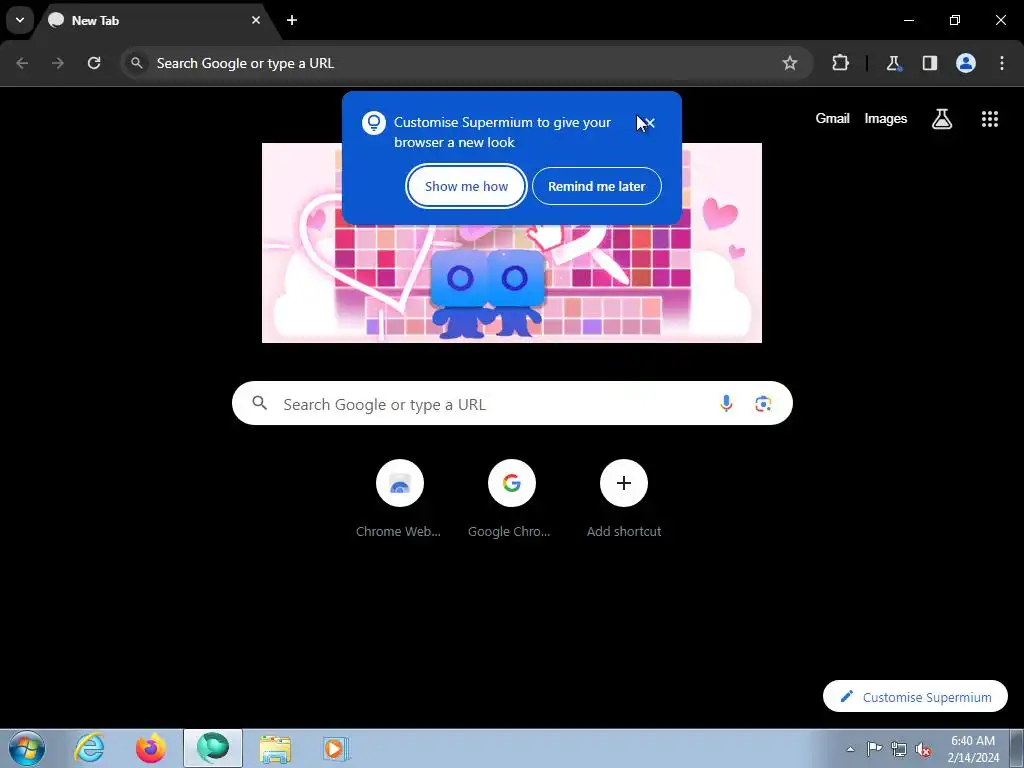Click the lightbulb icon in the popup
Screen dimensions: 1024x768
coord(374,122)
